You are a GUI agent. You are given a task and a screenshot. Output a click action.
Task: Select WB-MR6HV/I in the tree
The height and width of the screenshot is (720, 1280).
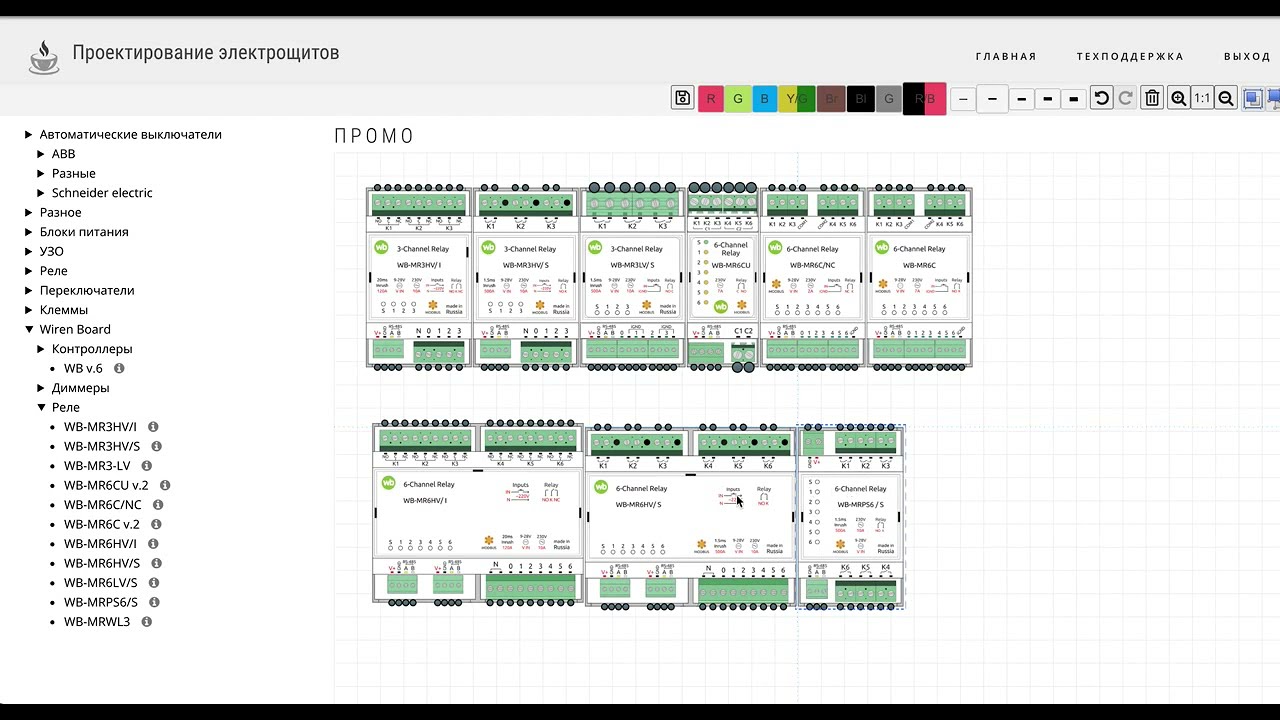[100, 544]
